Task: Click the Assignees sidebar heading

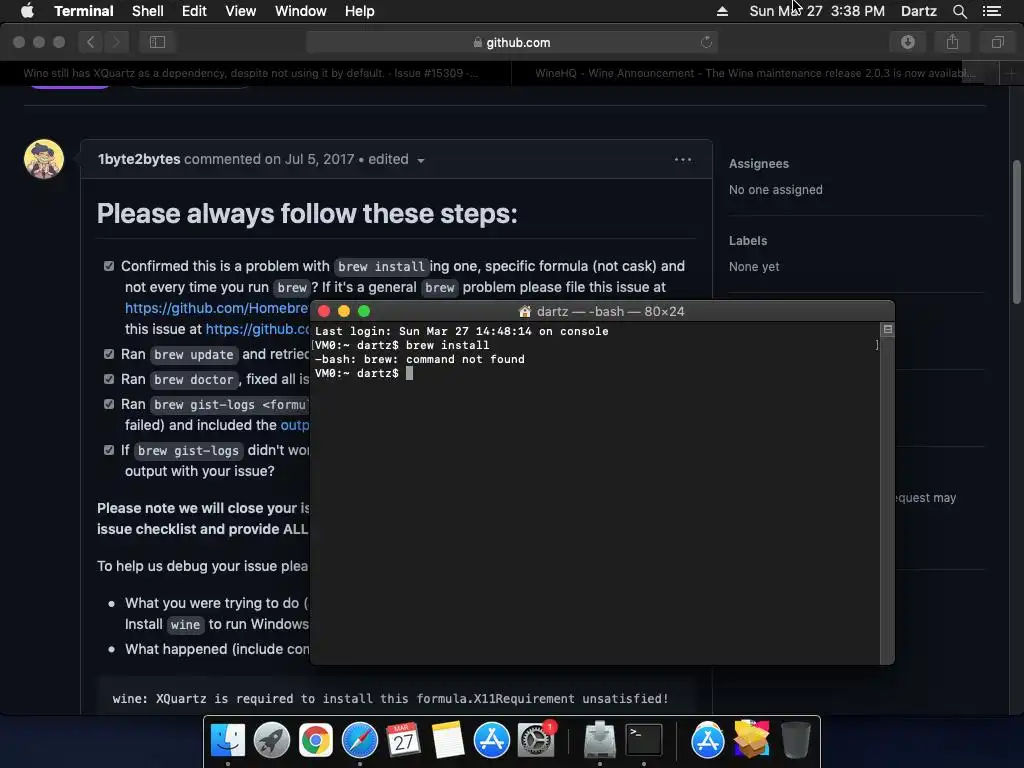Action: pos(759,164)
